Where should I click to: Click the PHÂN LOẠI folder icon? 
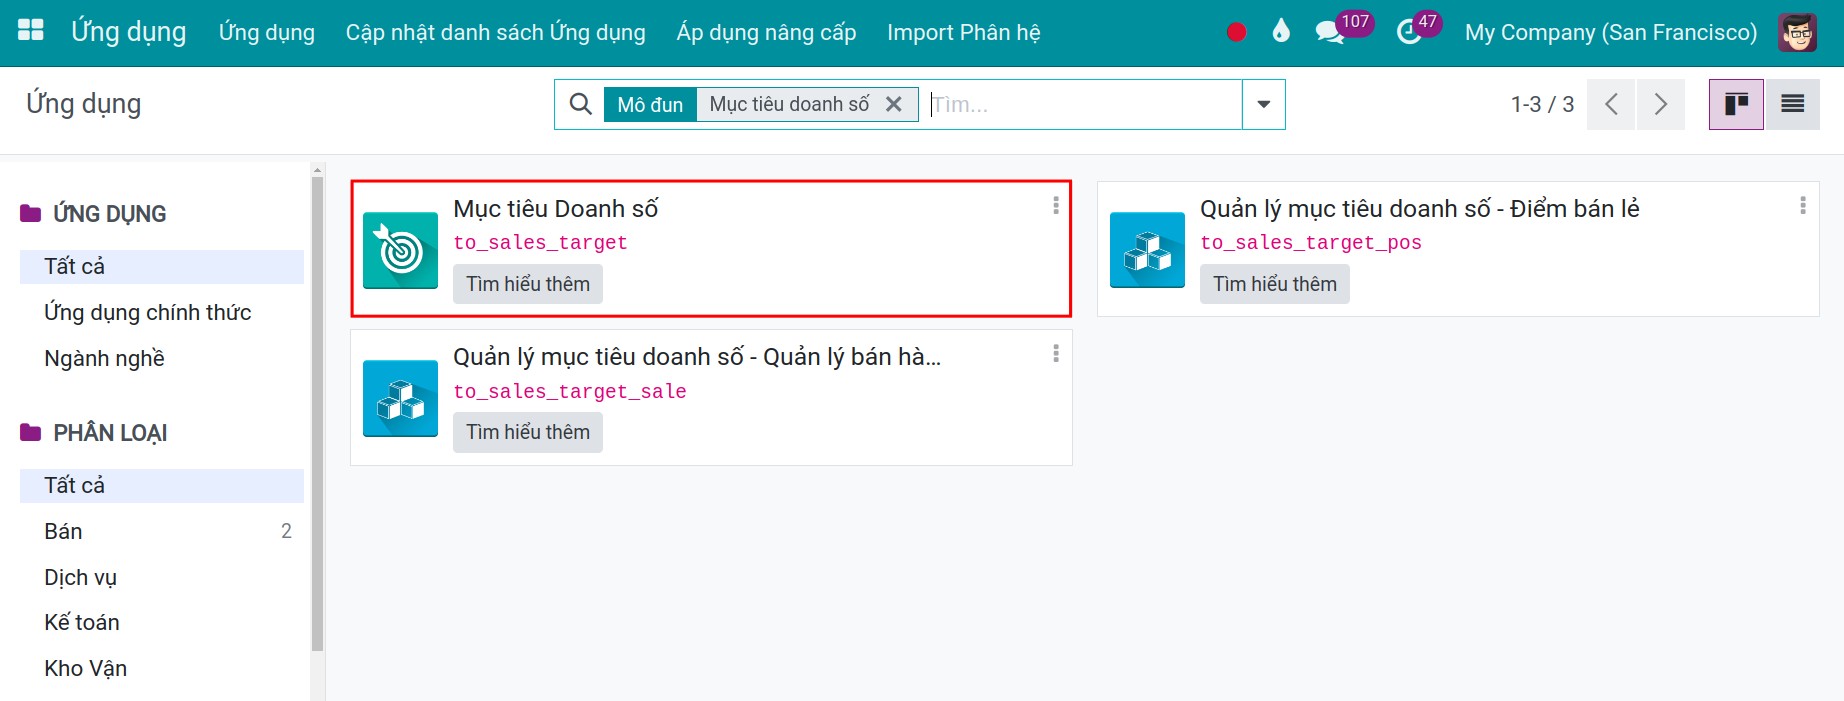tap(31, 432)
